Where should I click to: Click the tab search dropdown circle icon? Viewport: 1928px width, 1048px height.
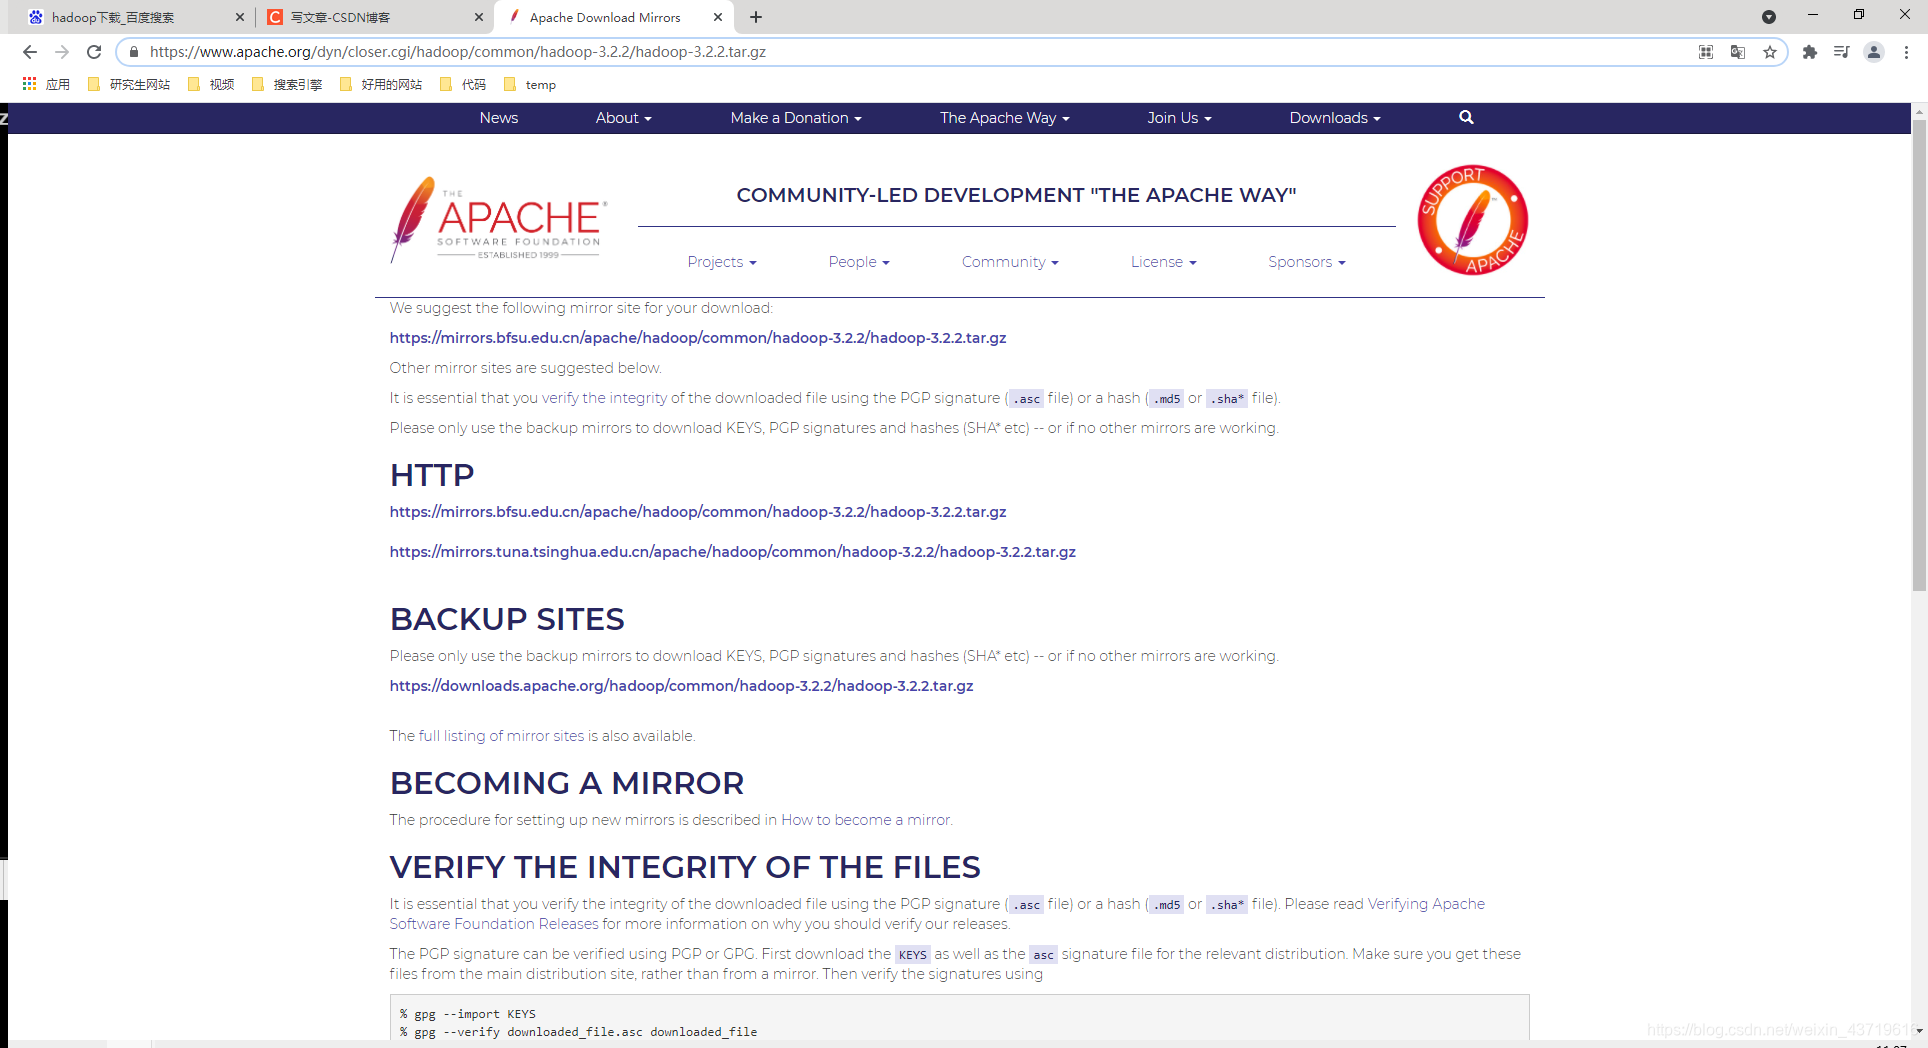pos(1769,17)
